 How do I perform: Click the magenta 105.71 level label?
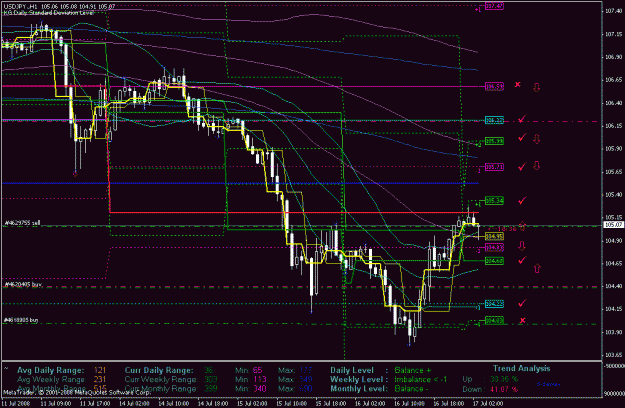point(494,167)
